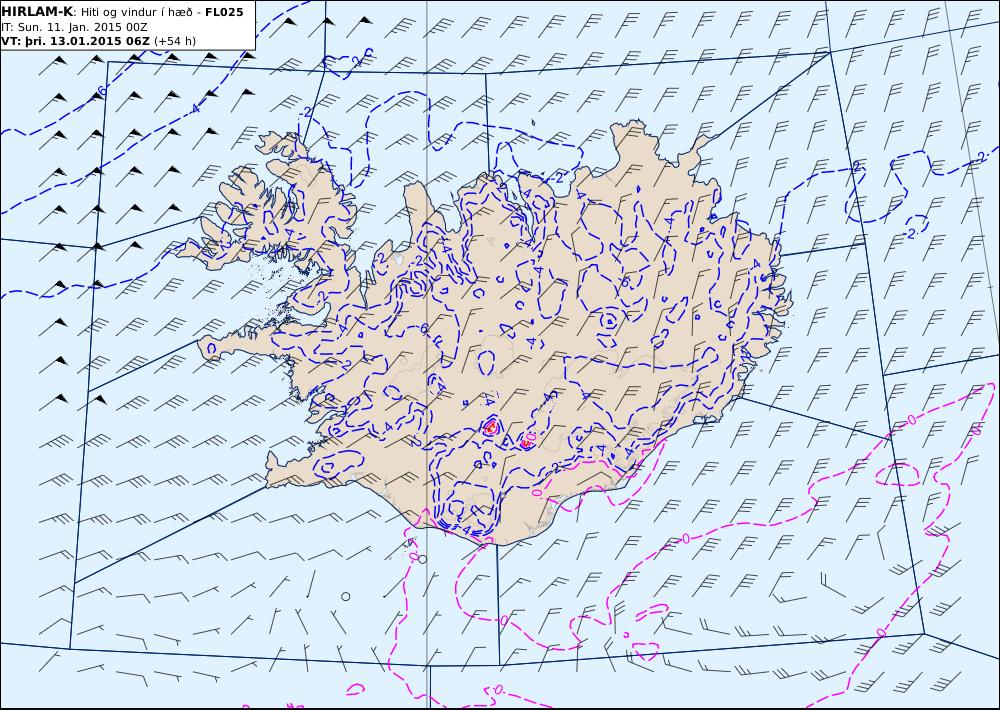
Task: Click the 'VT: þri. 13.01.2015 06Z' valid time
Action: pos(76,41)
